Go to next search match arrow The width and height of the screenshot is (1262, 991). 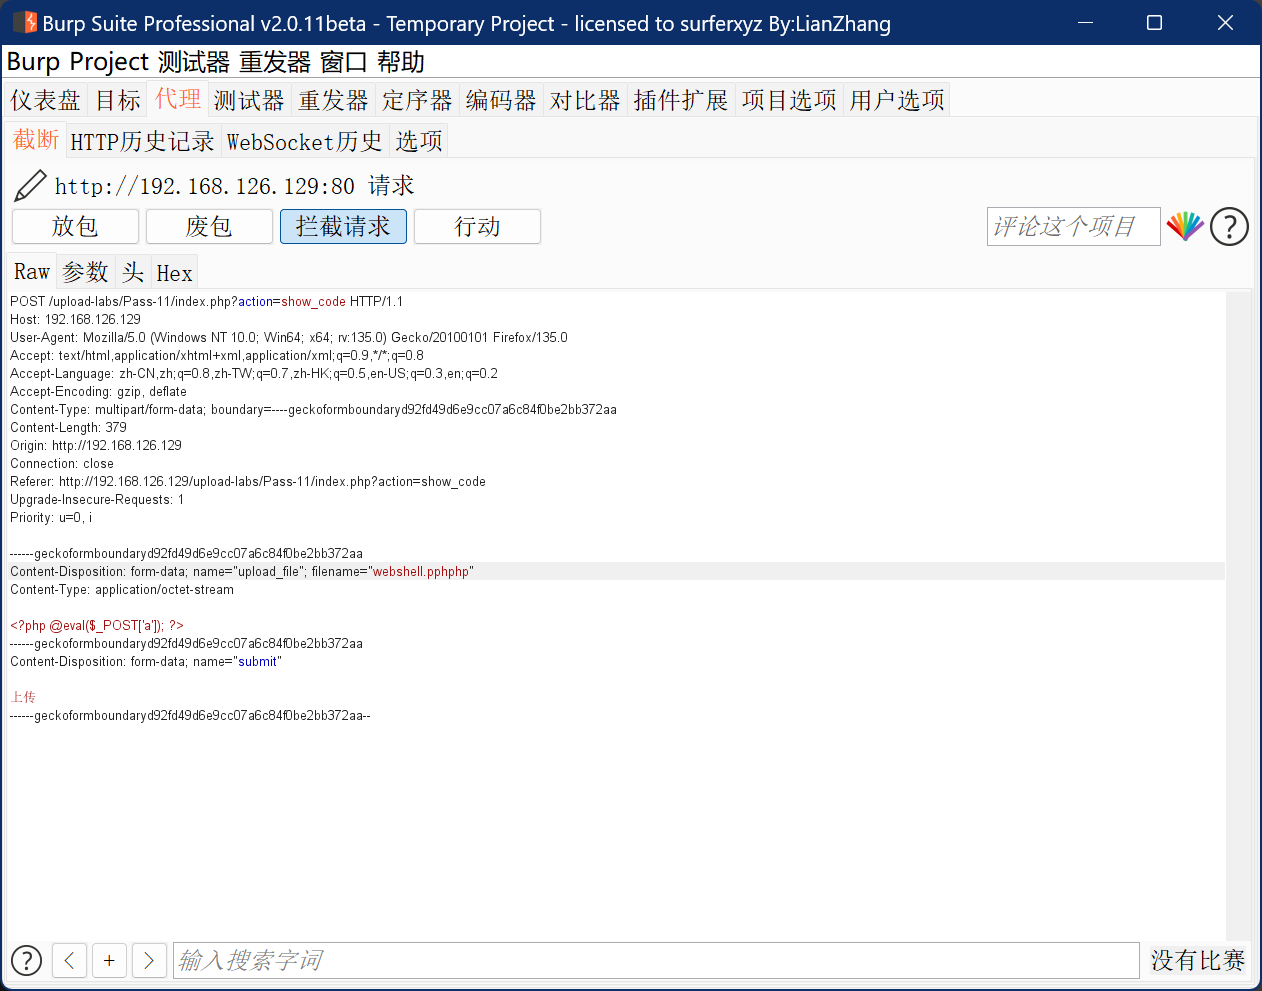[x=149, y=960]
